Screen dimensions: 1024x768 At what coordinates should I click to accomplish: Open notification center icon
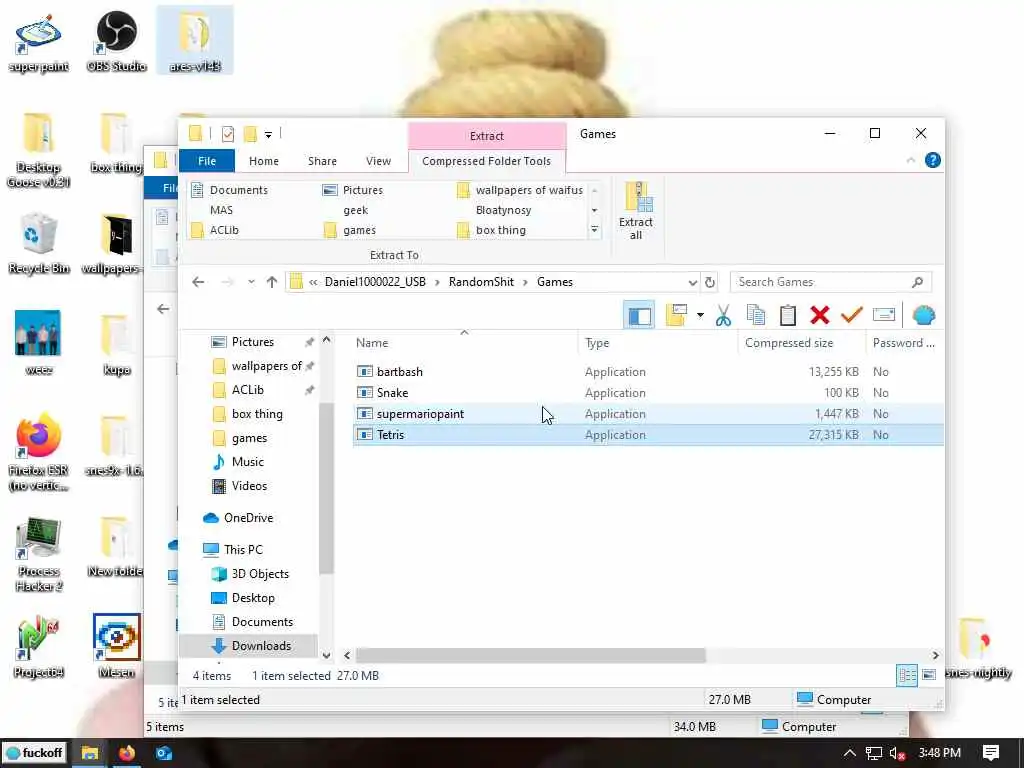click(x=991, y=753)
